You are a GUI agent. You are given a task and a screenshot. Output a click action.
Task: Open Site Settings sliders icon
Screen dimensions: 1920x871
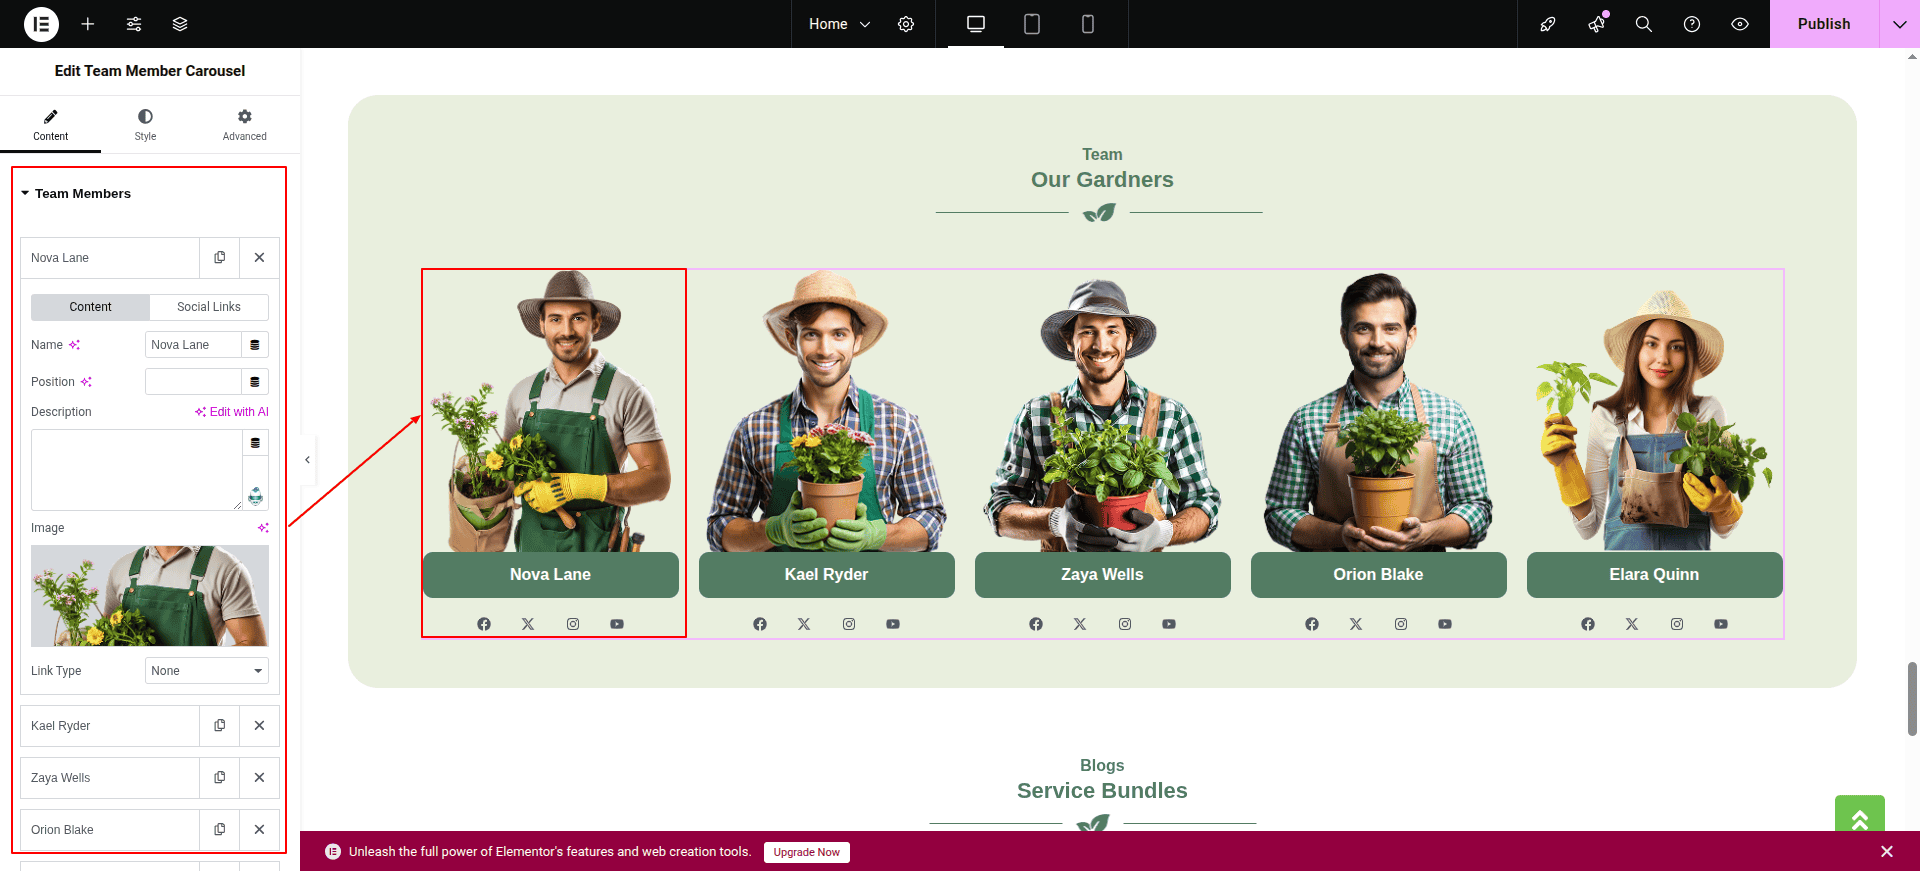click(x=134, y=24)
